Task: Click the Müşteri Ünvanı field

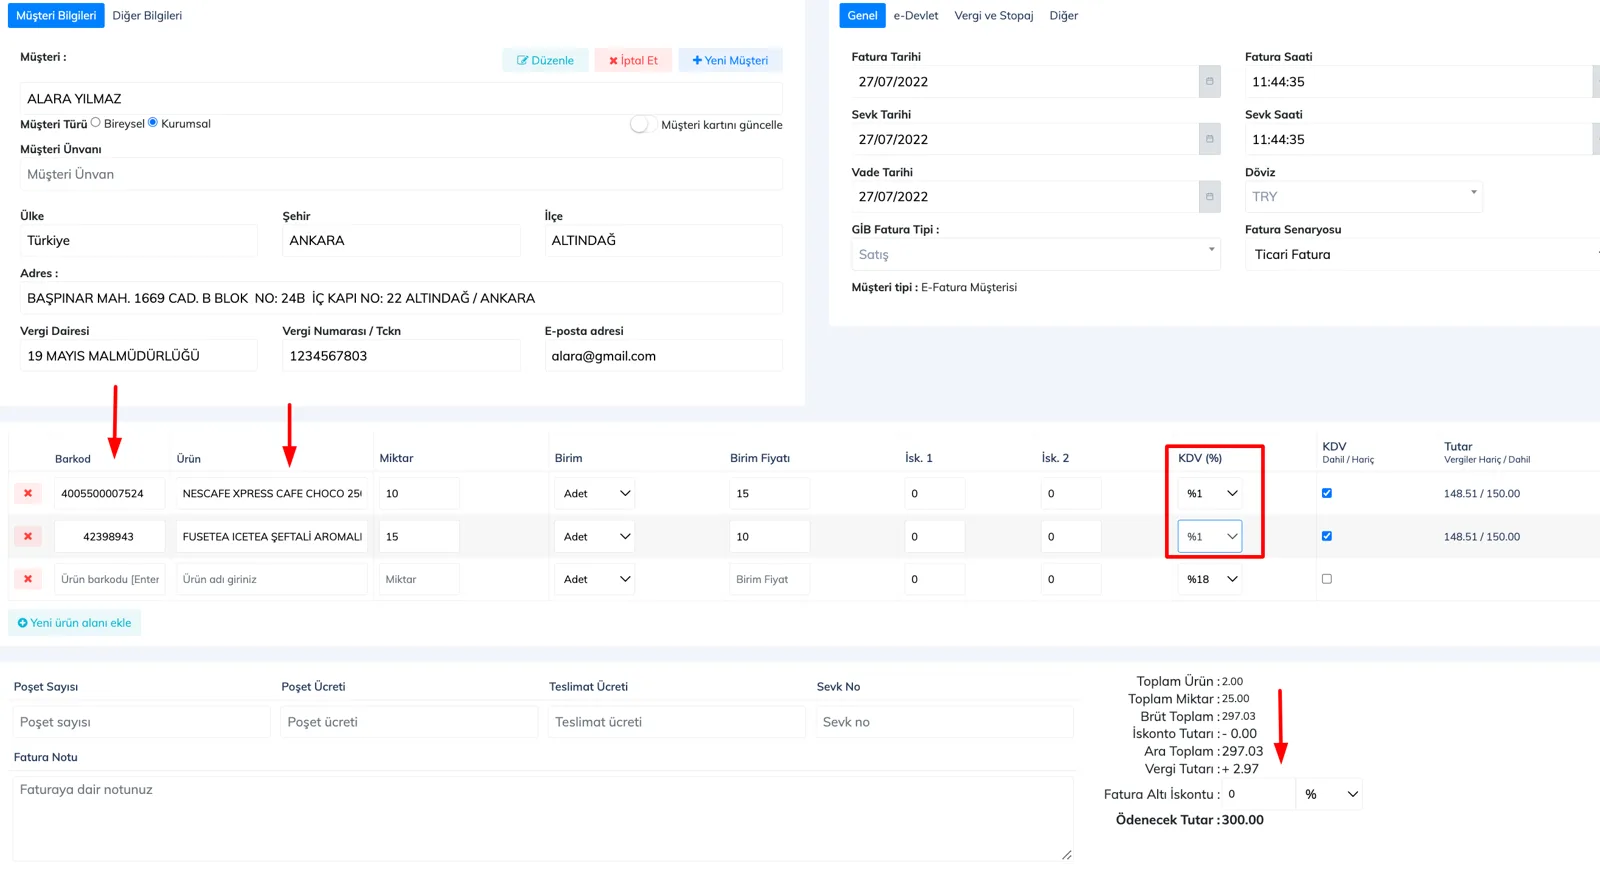Action: coord(401,174)
